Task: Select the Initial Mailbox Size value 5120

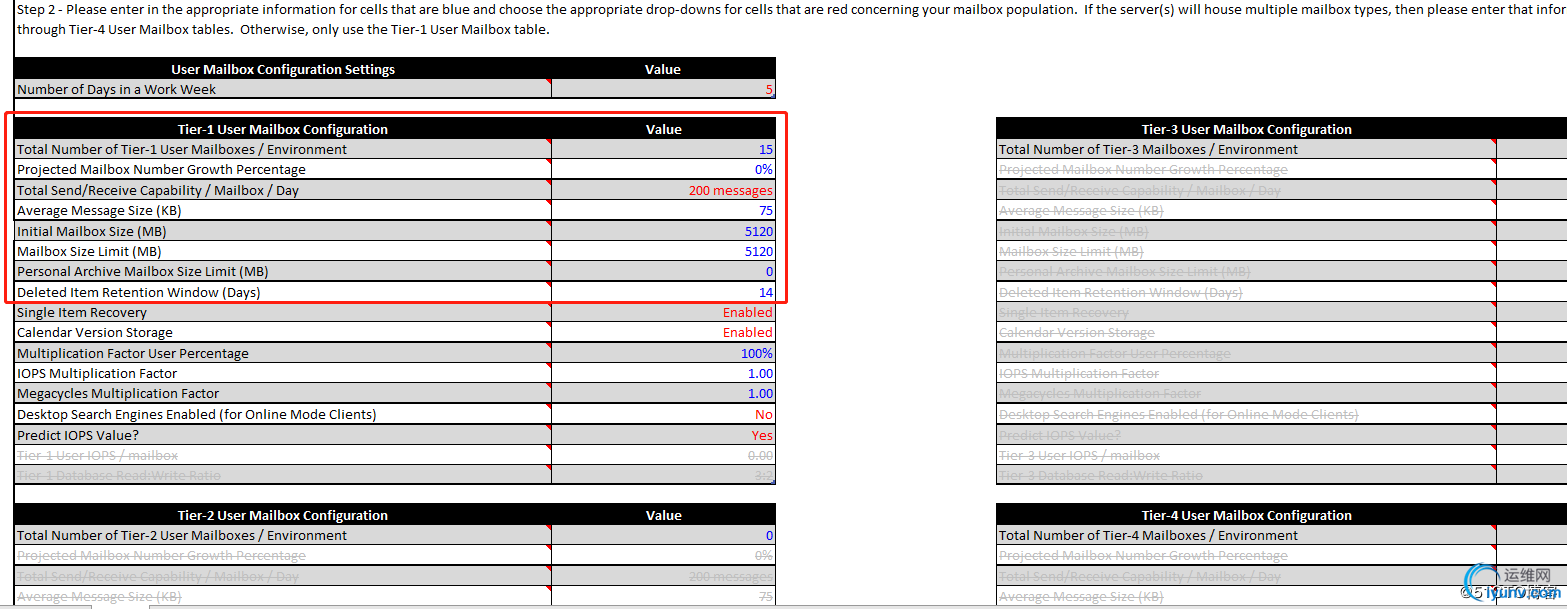Action: tap(663, 231)
